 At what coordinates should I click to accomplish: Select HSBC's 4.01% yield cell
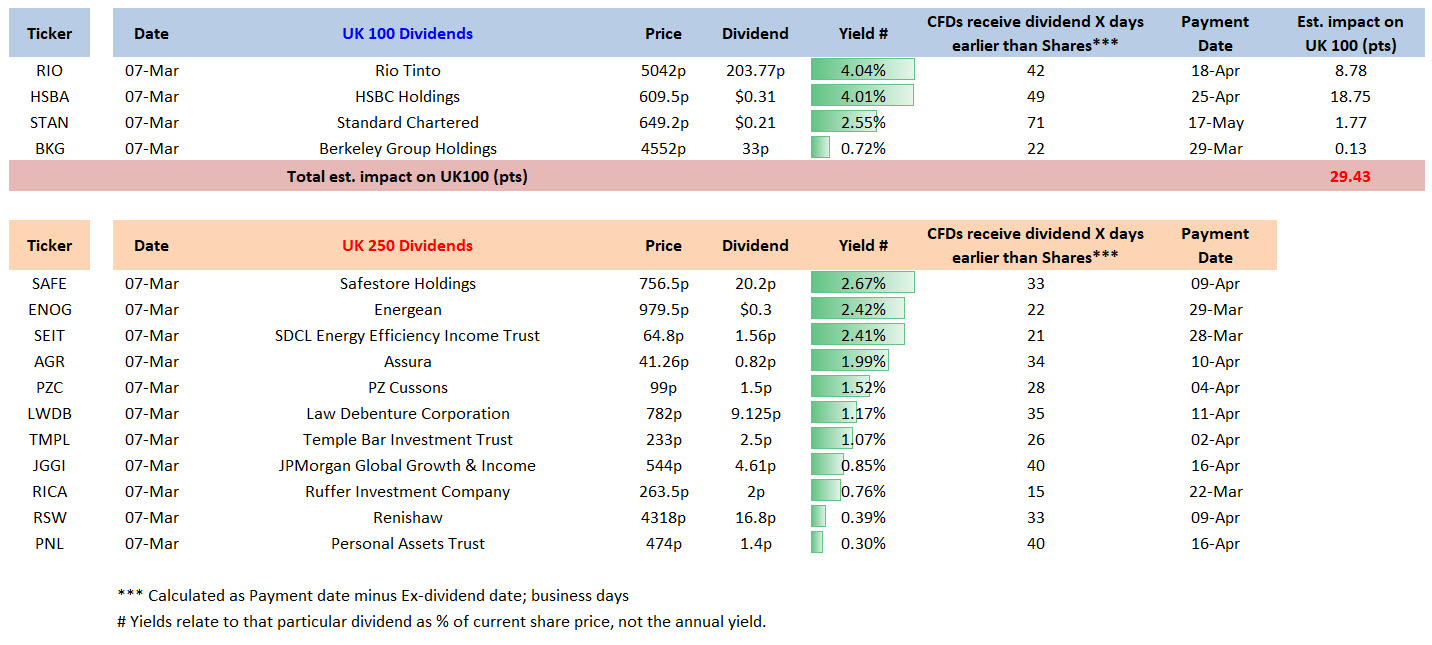click(x=862, y=97)
